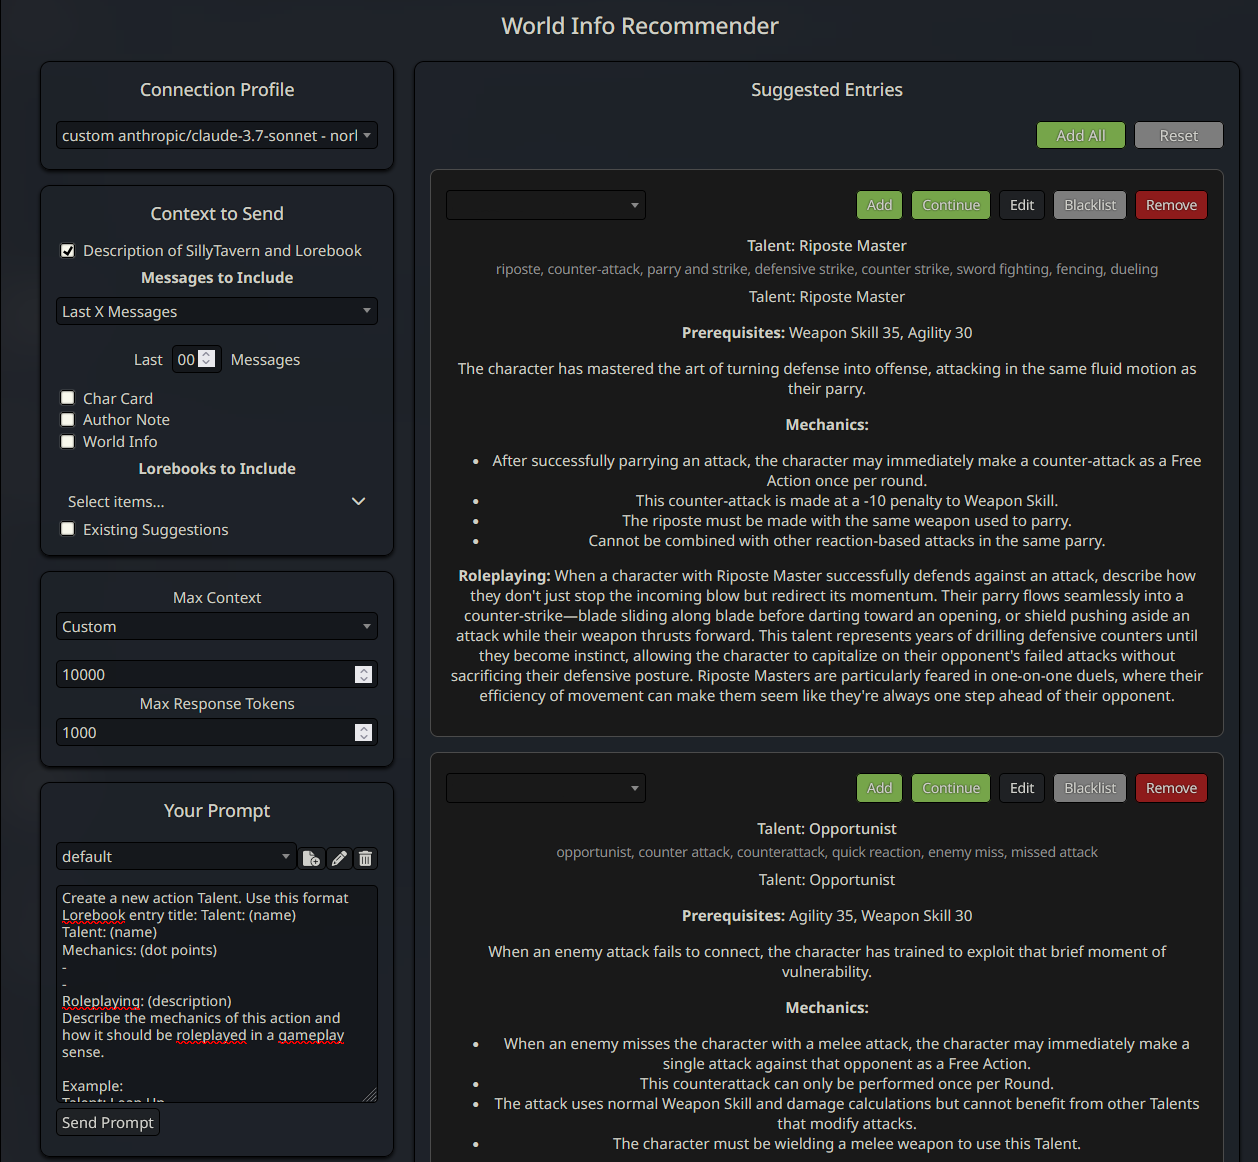
Task: Click the Last messages count stepper
Action: tap(207, 359)
